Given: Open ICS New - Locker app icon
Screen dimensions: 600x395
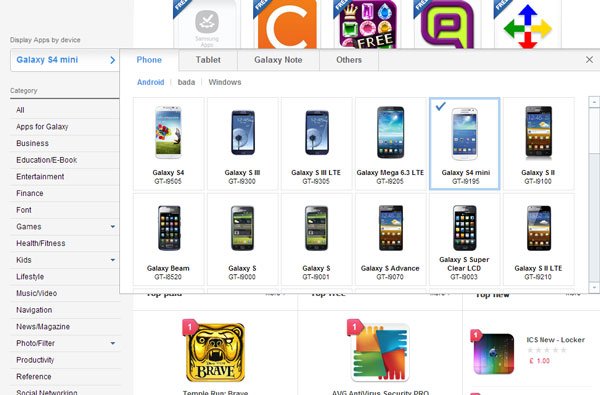Looking at the screenshot, I should tap(494, 354).
